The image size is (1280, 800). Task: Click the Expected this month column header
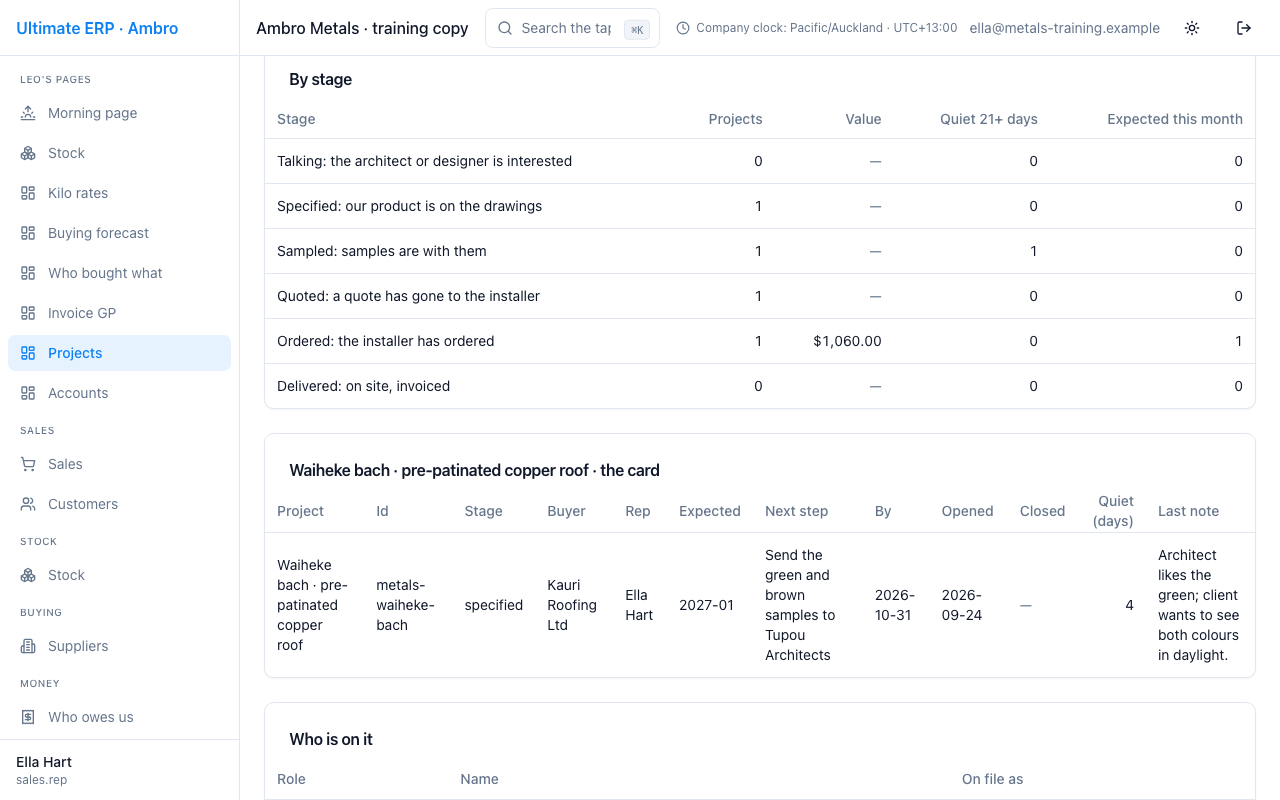click(x=1174, y=119)
